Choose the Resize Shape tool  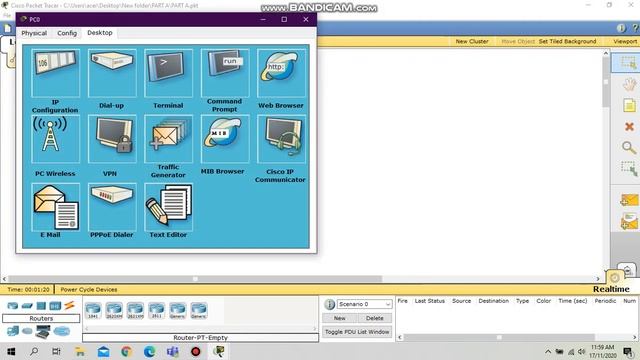point(629,168)
